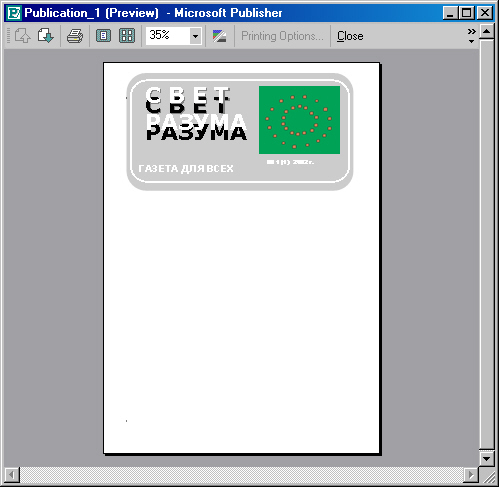499x487 pixels.
Task: Go to next page with arrow icon
Action: pyautogui.click(x=46, y=36)
